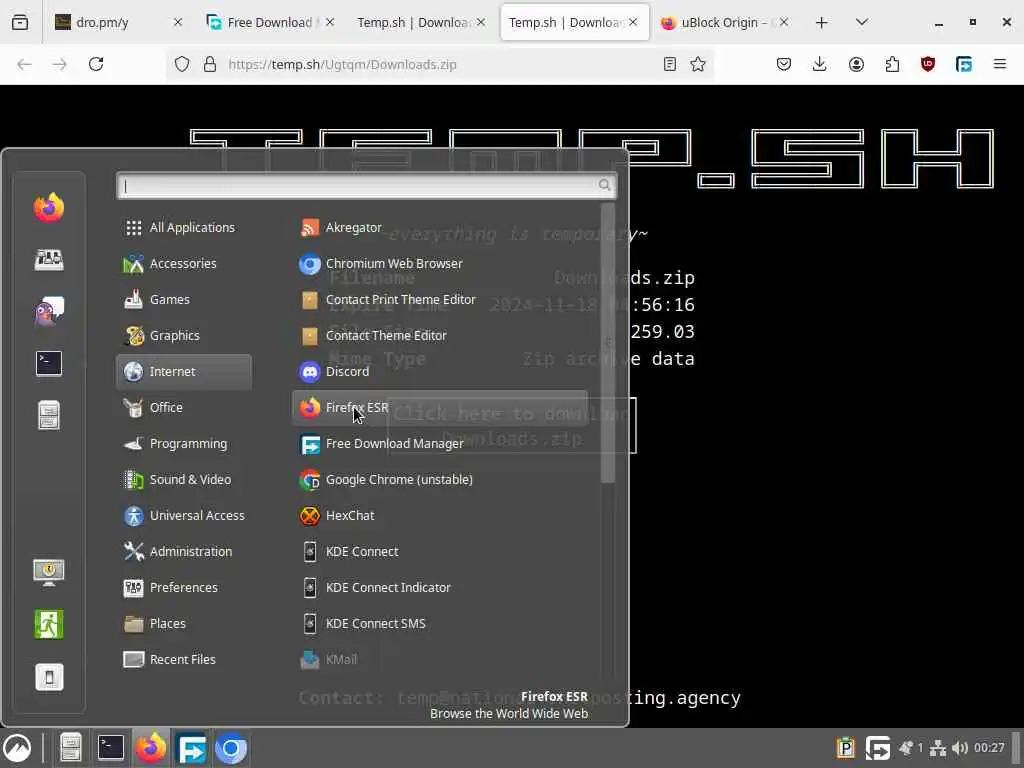The width and height of the screenshot is (1024, 768).
Task: Click shut down icon in menu sidebar
Action: (x=49, y=677)
